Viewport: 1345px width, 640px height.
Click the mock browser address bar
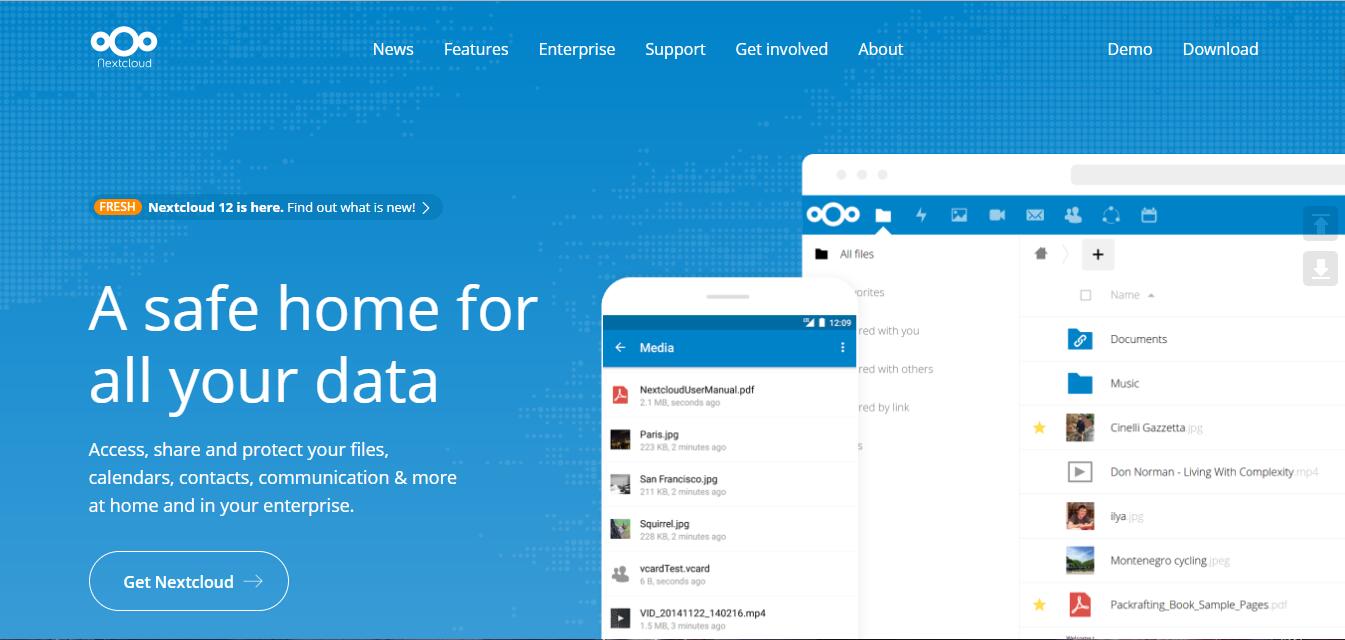coord(1207,175)
